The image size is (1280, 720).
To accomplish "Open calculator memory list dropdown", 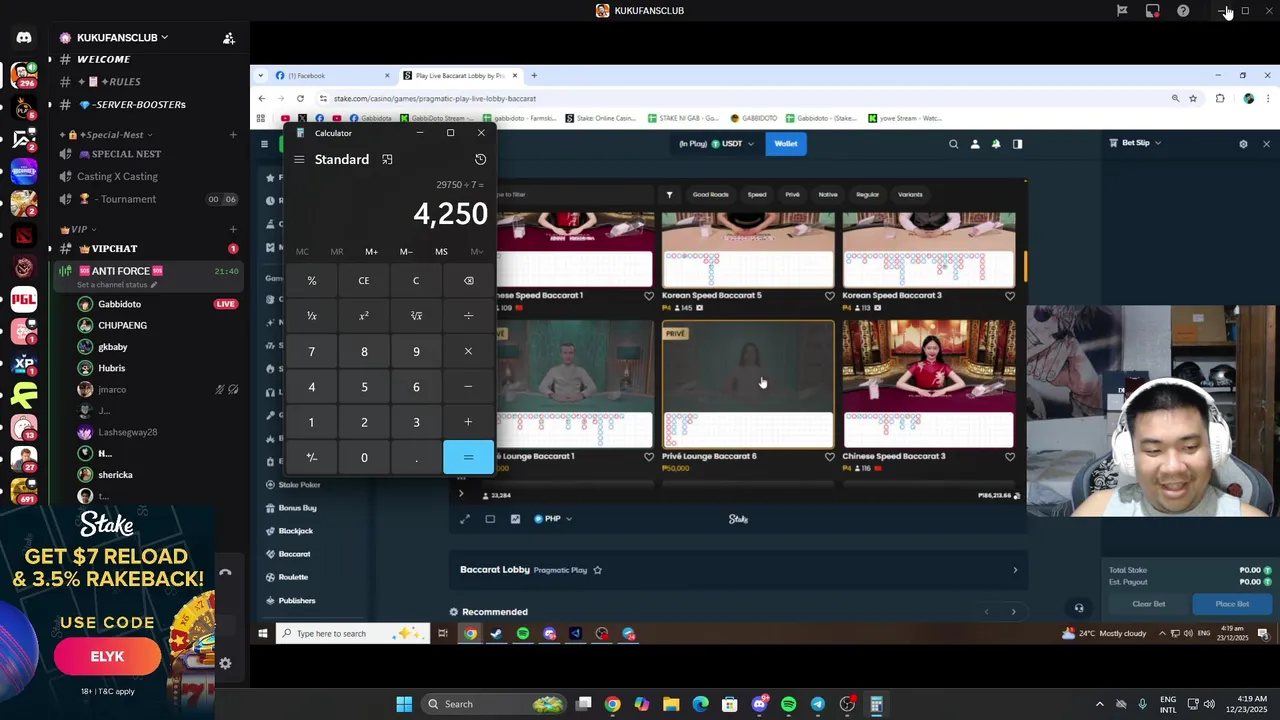I will pyautogui.click(x=477, y=252).
